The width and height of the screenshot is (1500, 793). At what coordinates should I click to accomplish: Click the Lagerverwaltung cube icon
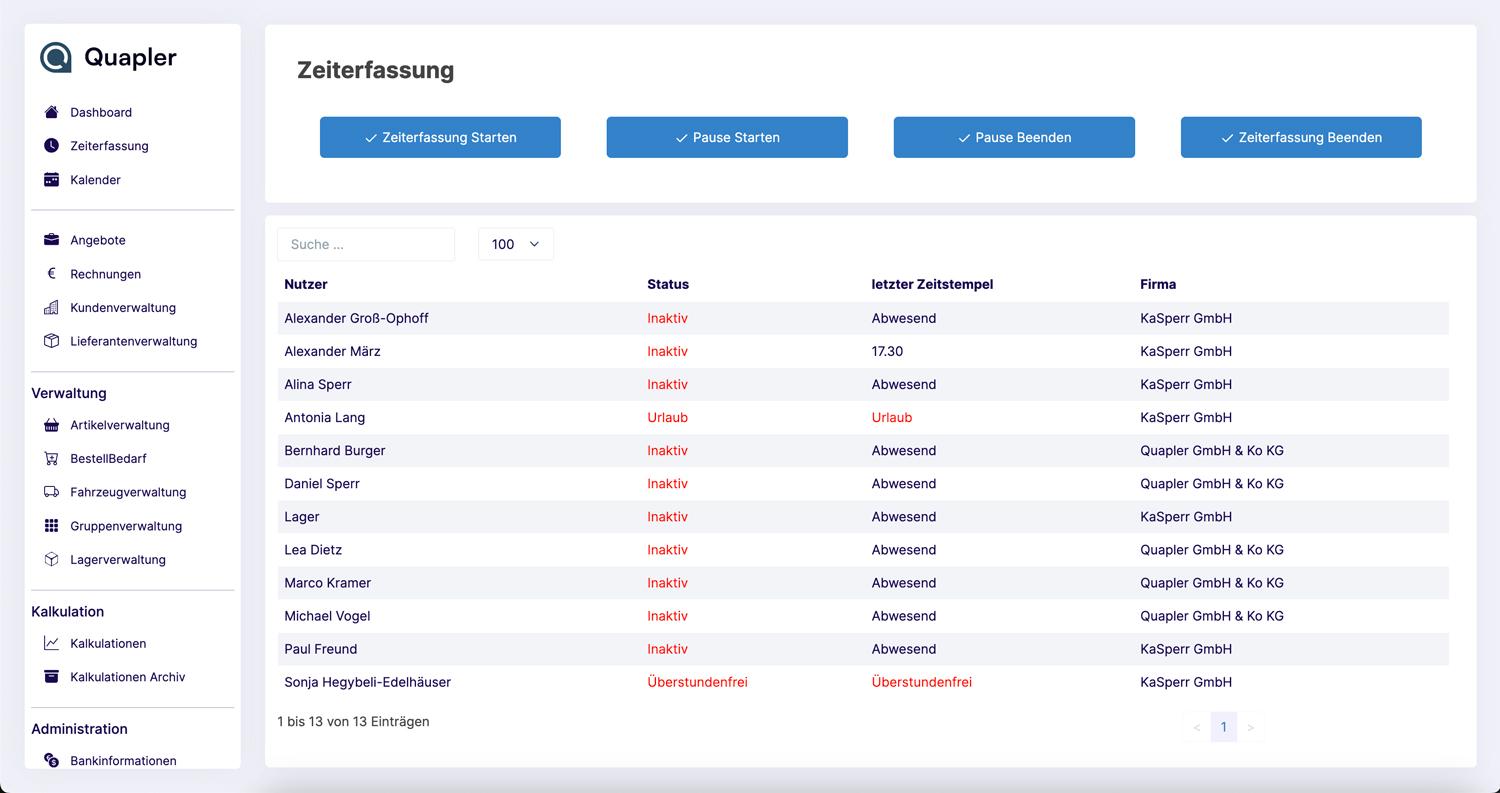click(52, 560)
